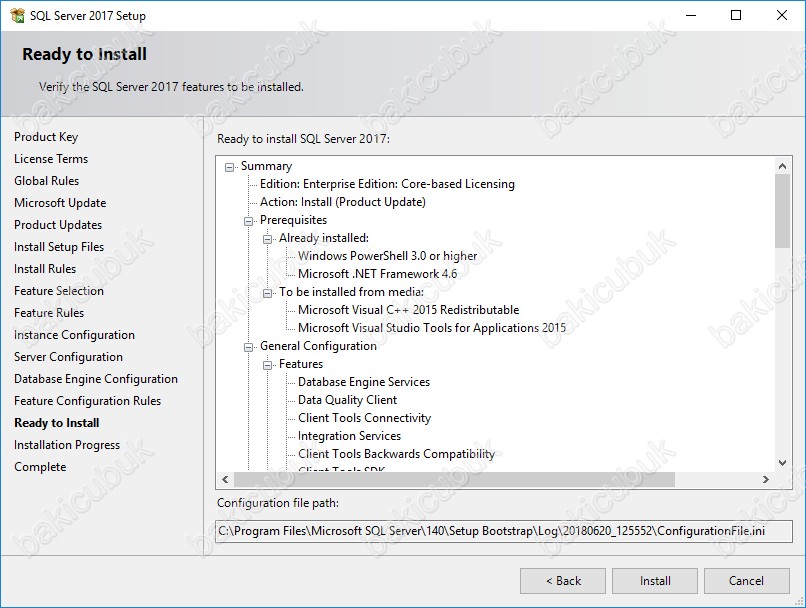Select Microsoft Visual C++ 2015 Redistributable
806x608 pixels.
point(409,310)
